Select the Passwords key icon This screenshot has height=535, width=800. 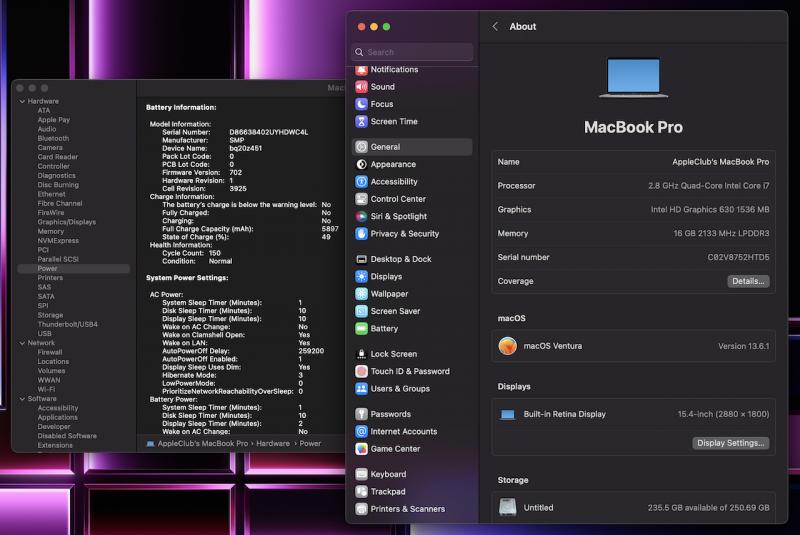click(x=361, y=414)
